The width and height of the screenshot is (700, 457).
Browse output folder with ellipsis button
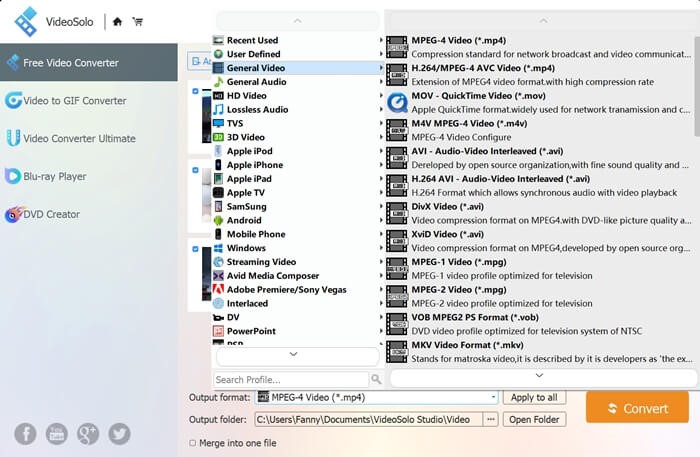pos(491,420)
